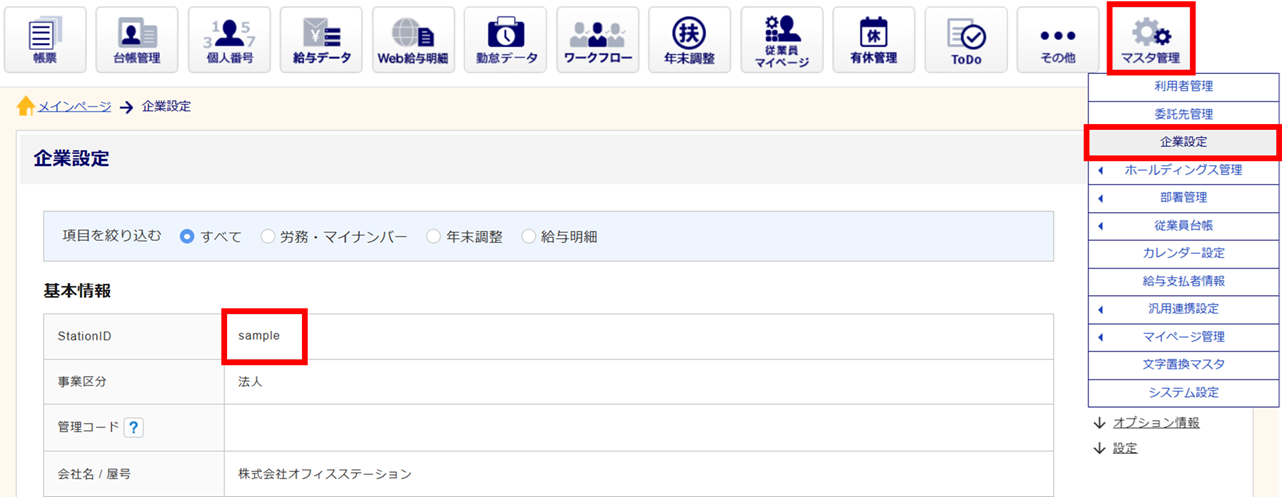
Task: Select the すべて radio button
Action: click(x=187, y=237)
